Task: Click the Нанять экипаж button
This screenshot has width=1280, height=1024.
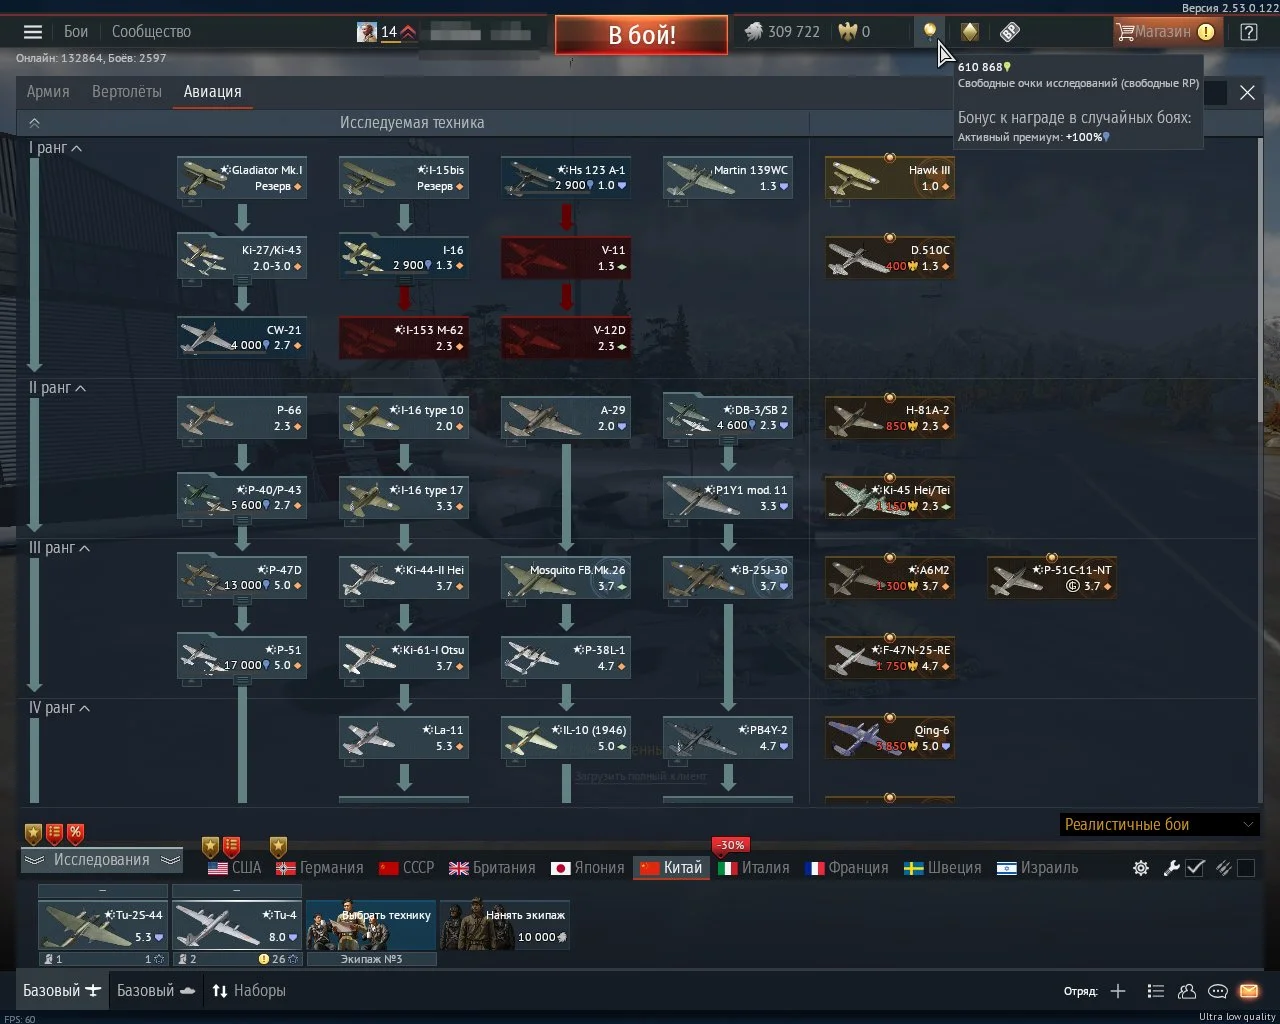Action: pos(505,925)
